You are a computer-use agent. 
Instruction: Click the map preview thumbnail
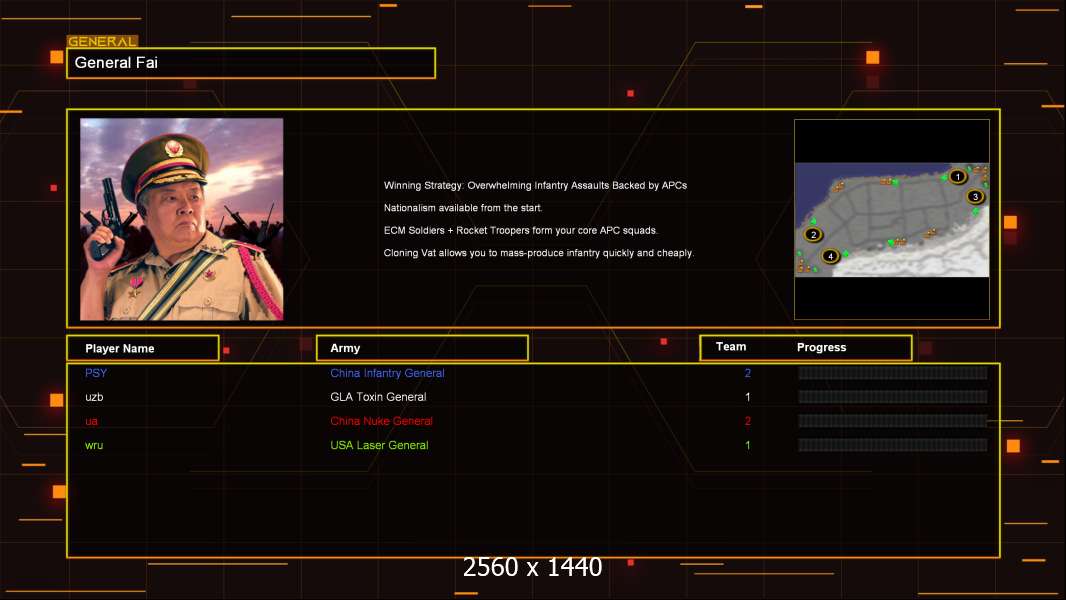[x=892, y=219]
